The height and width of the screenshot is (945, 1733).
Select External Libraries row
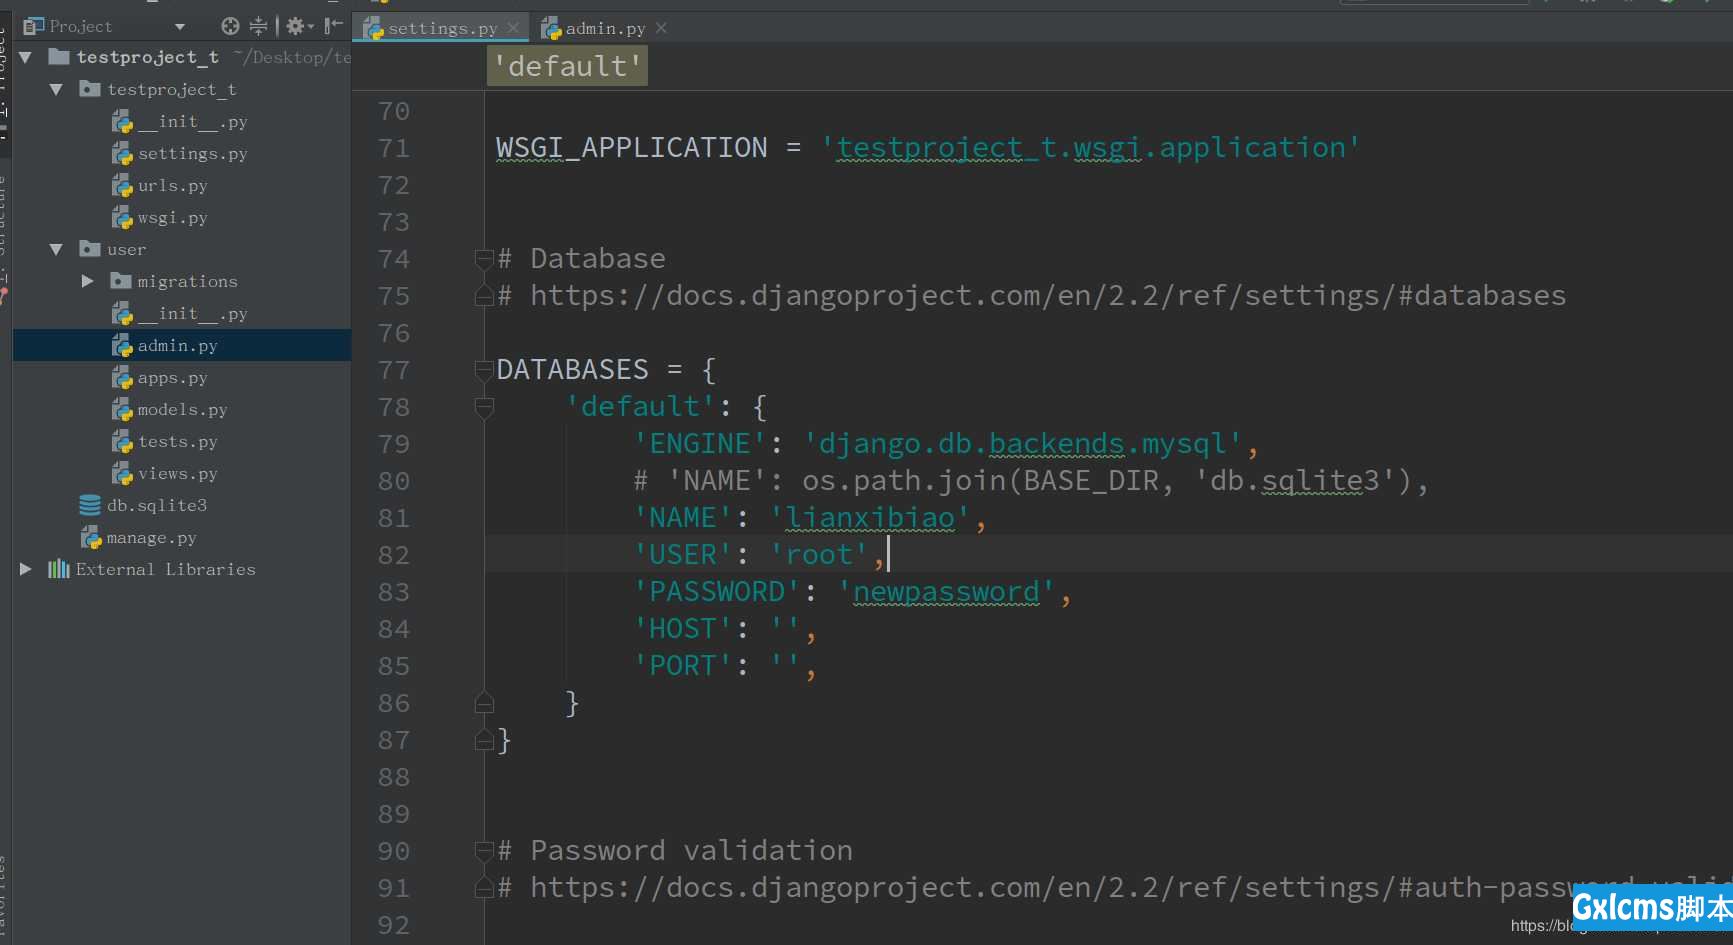[181, 570]
